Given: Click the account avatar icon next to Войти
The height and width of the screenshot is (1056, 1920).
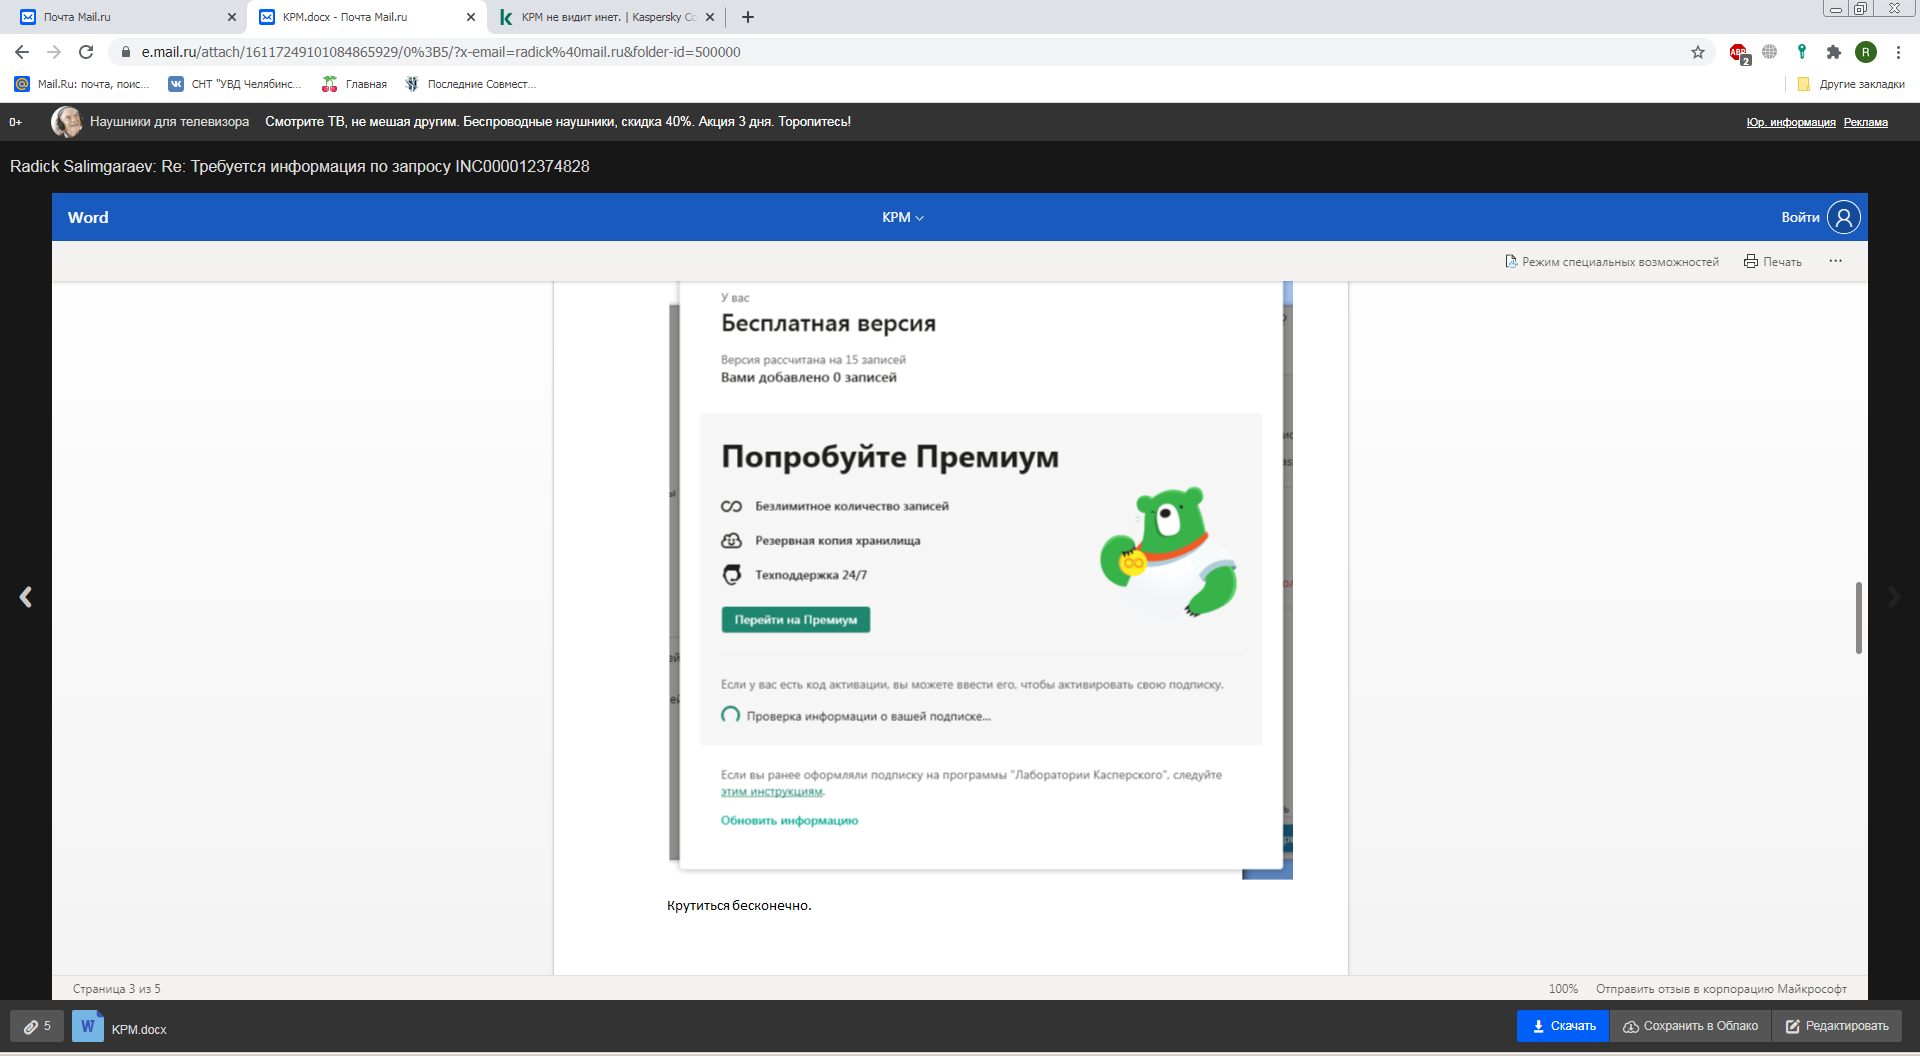Looking at the screenshot, I should click(x=1844, y=217).
